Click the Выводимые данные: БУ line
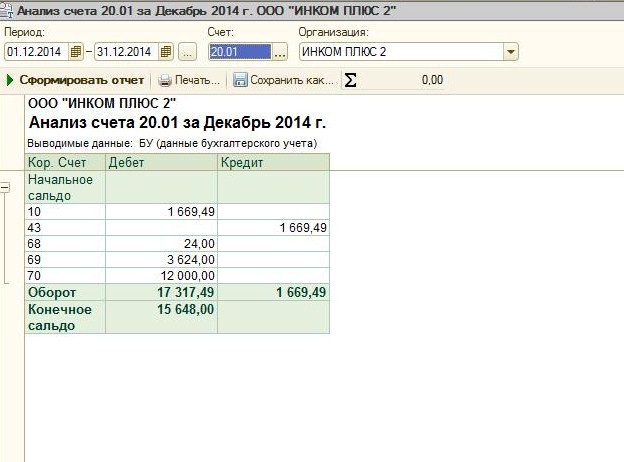624x462 pixels. (172, 143)
